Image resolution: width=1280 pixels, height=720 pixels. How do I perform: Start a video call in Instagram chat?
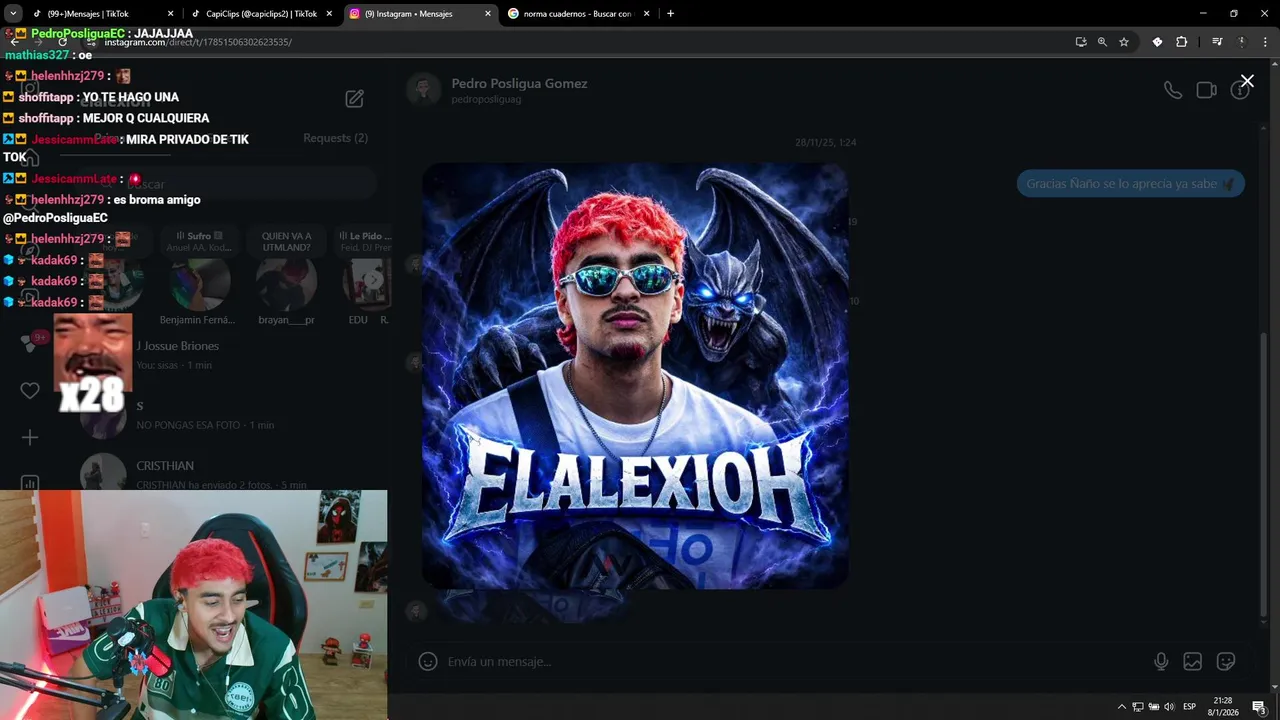coord(1206,90)
